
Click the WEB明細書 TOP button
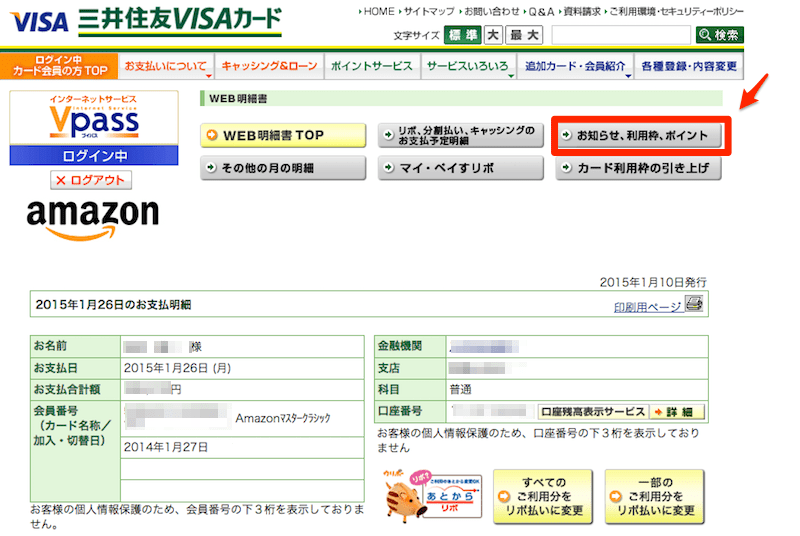[x=283, y=135]
